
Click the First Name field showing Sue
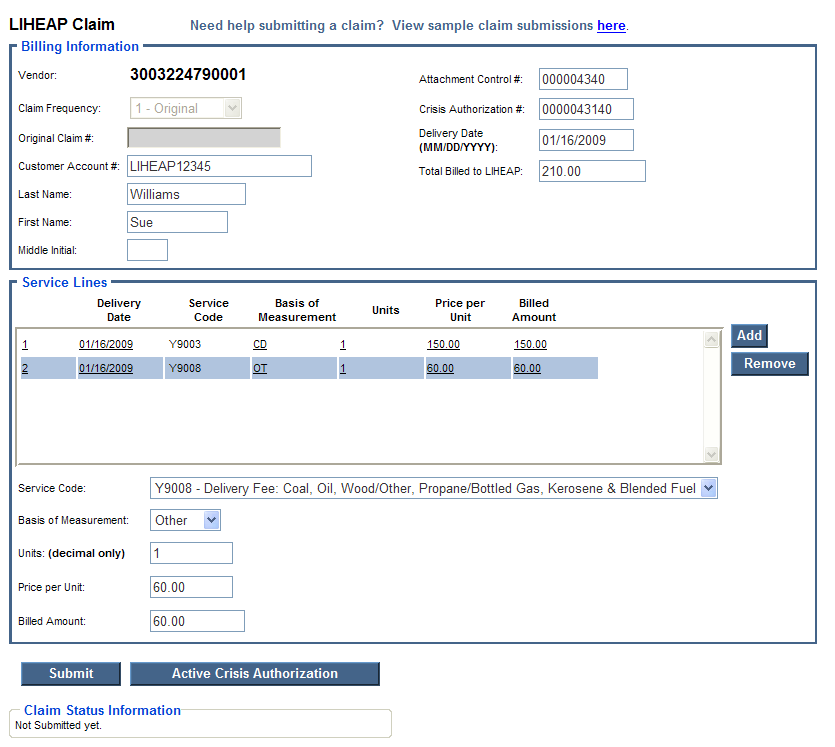point(177,221)
